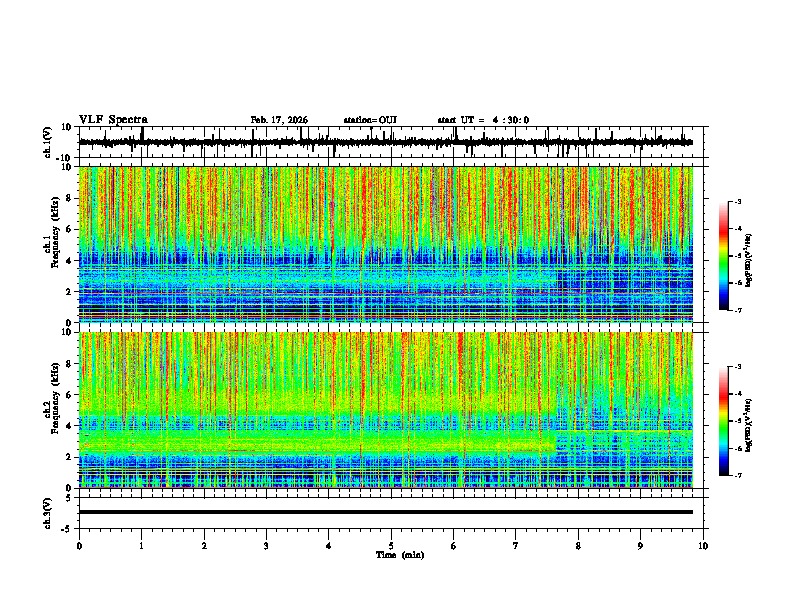
Task: Click the ch.2 colorbar gradient strip
Action: (724, 421)
